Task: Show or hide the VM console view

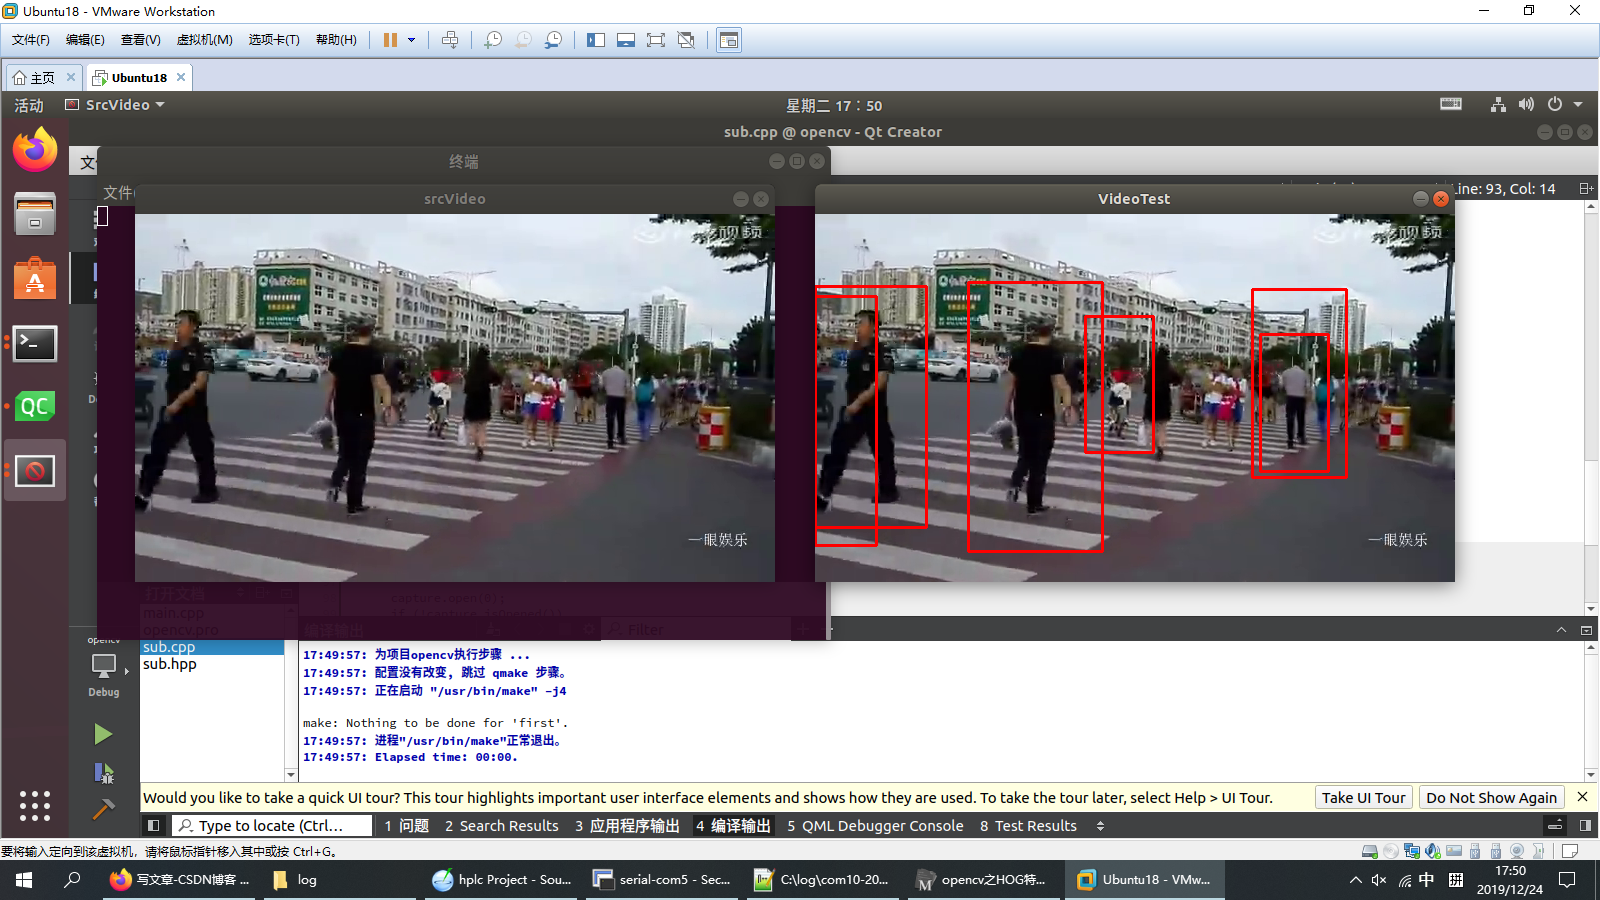Action: pyautogui.click(x=729, y=40)
